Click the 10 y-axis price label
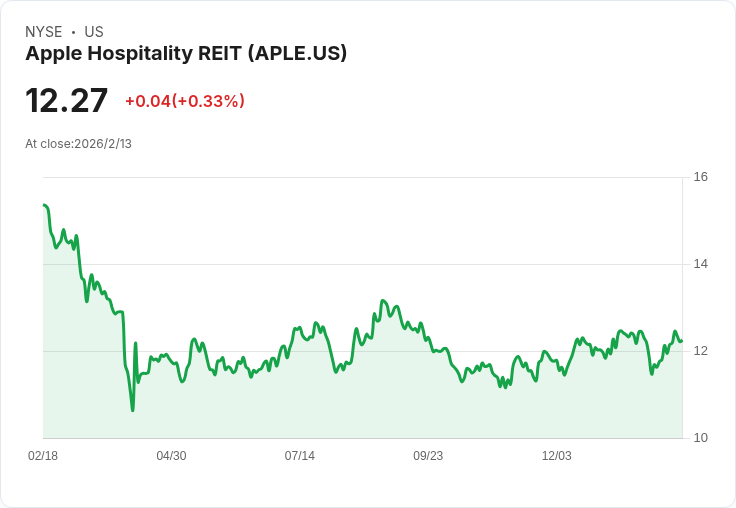Screen dimensions: 736x508 click(x=701, y=438)
